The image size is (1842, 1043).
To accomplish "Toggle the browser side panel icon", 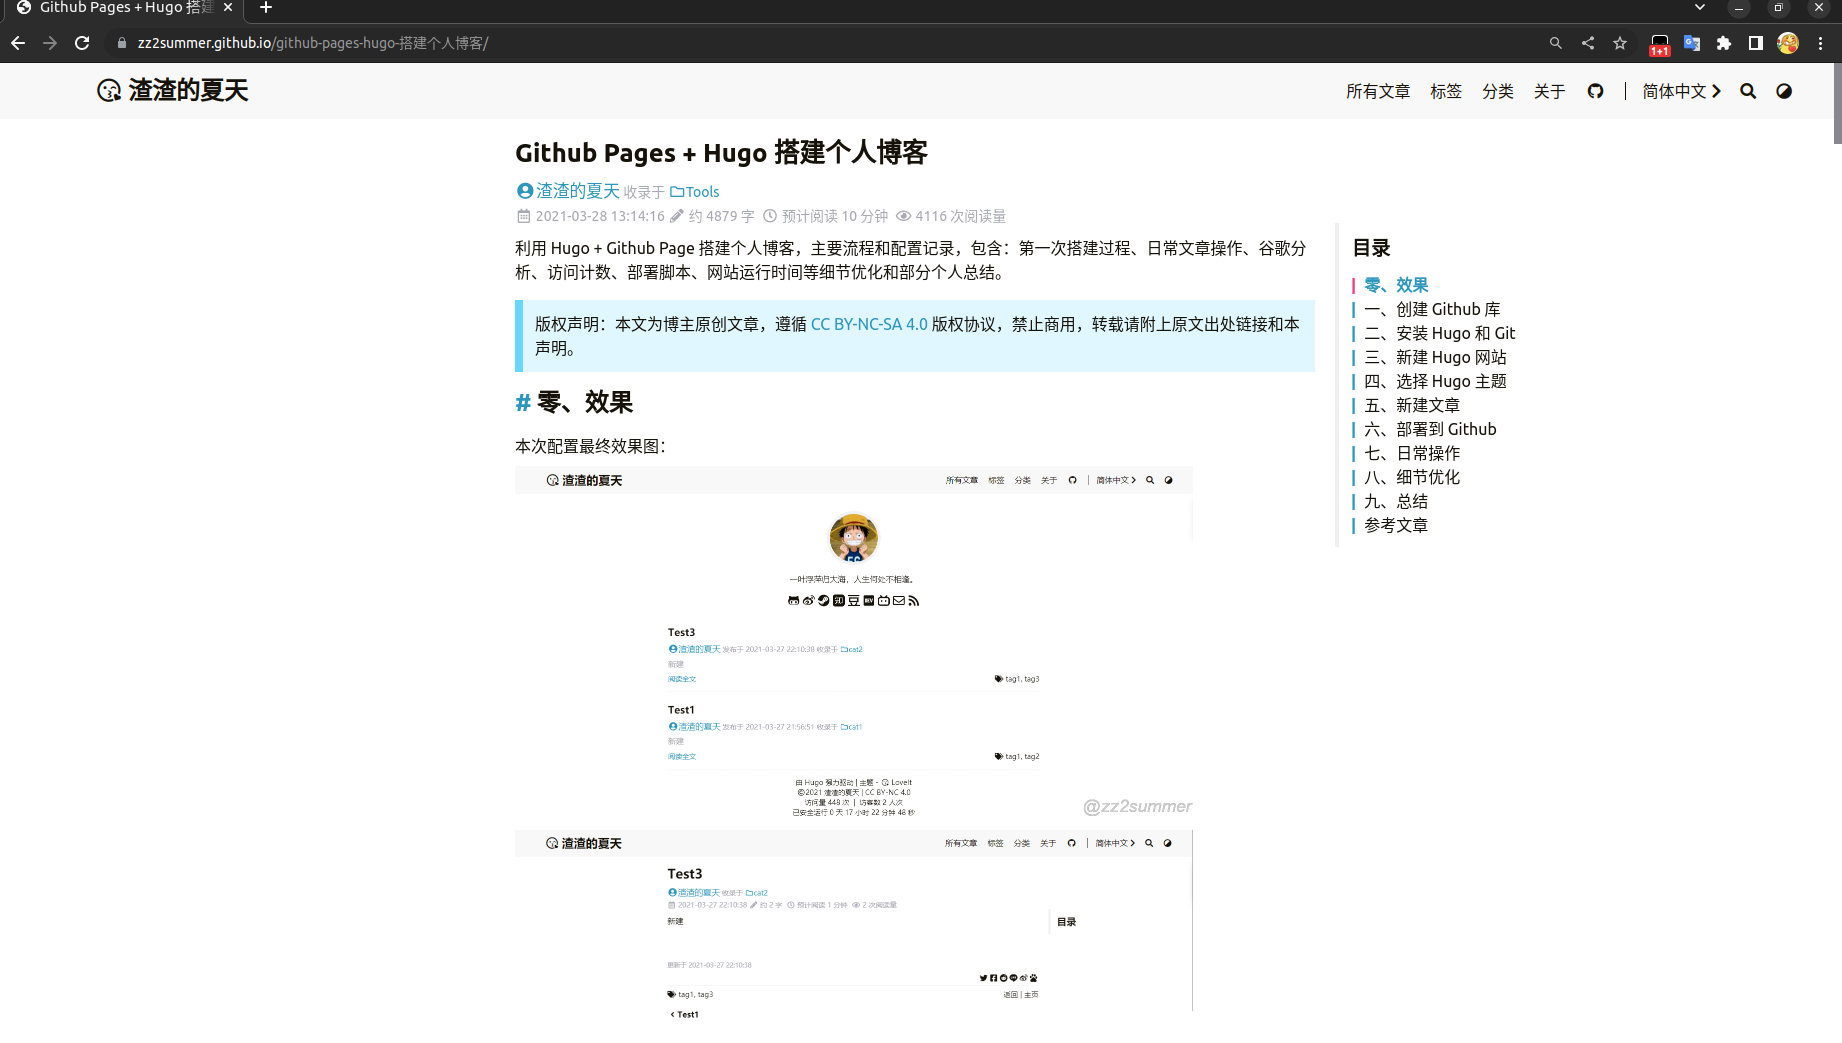I will click(1755, 43).
